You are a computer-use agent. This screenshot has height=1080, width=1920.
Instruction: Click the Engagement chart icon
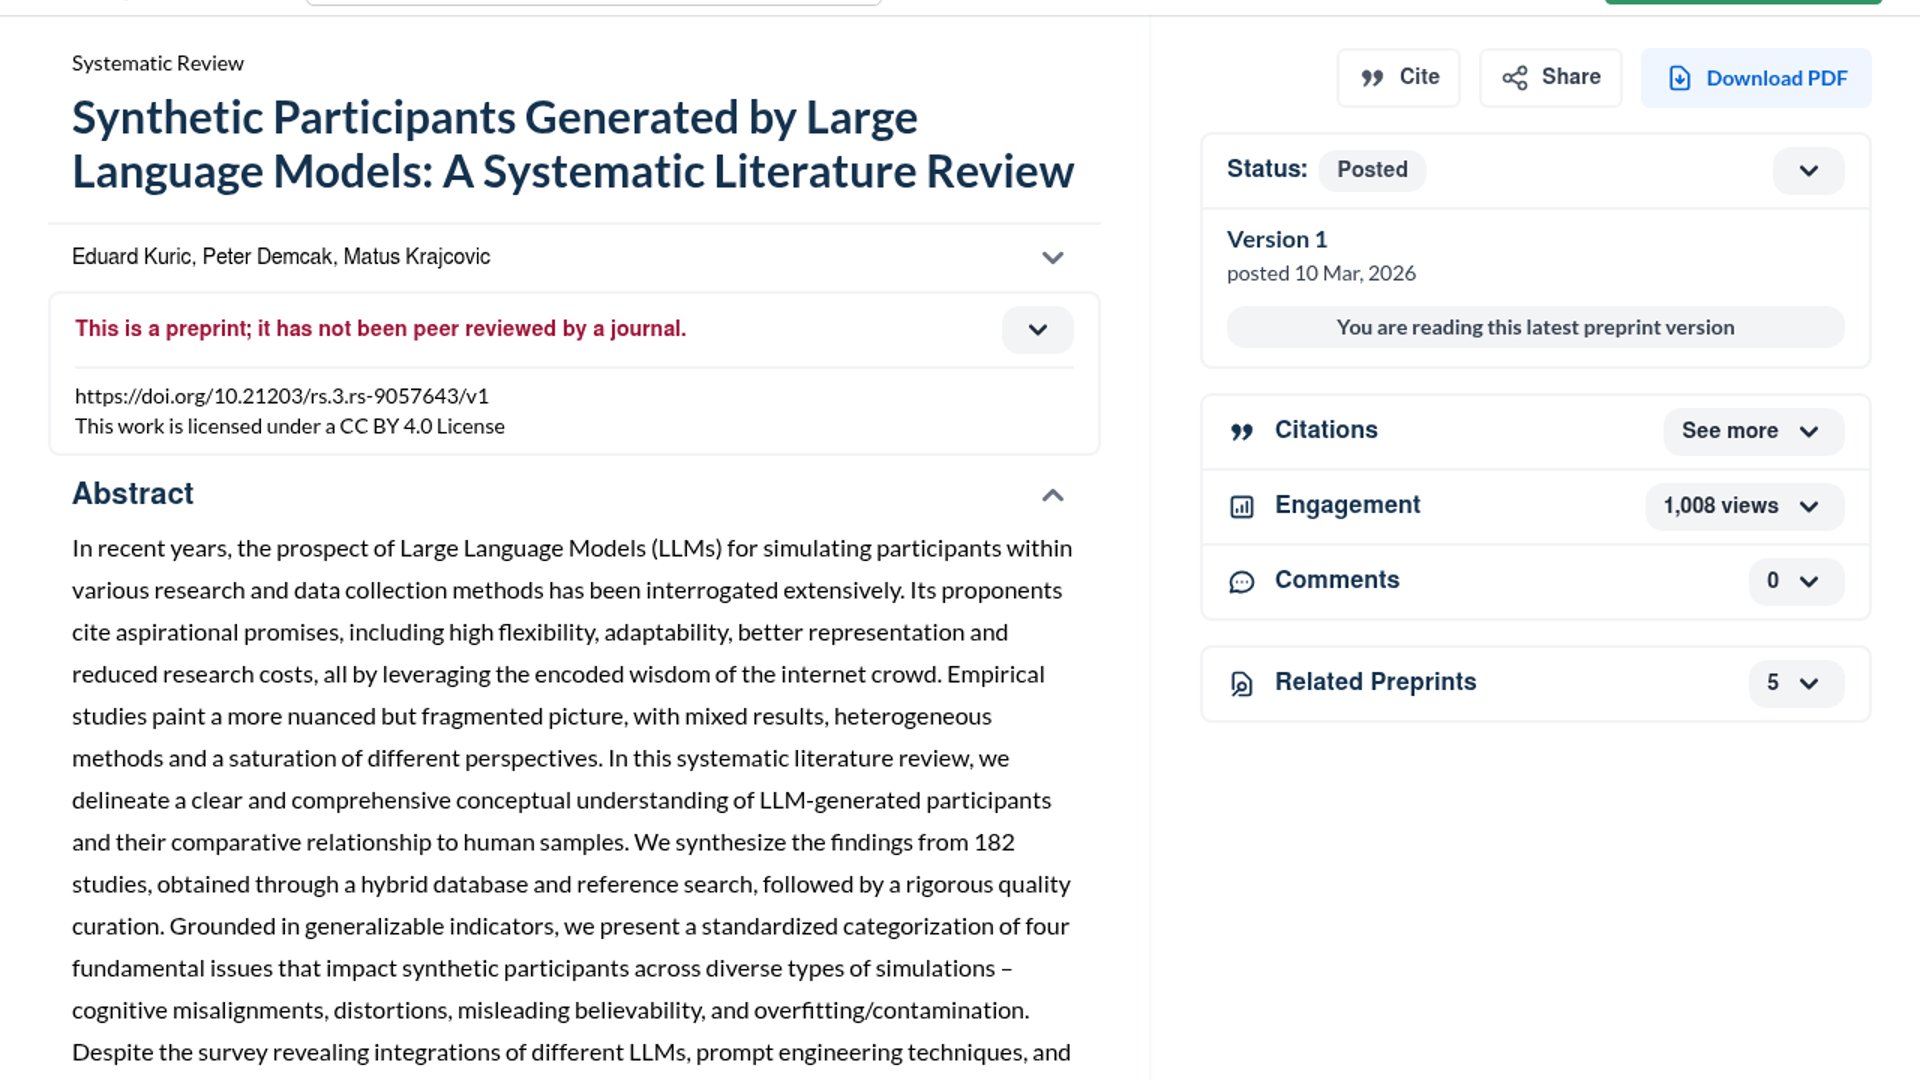(1241, 506)
